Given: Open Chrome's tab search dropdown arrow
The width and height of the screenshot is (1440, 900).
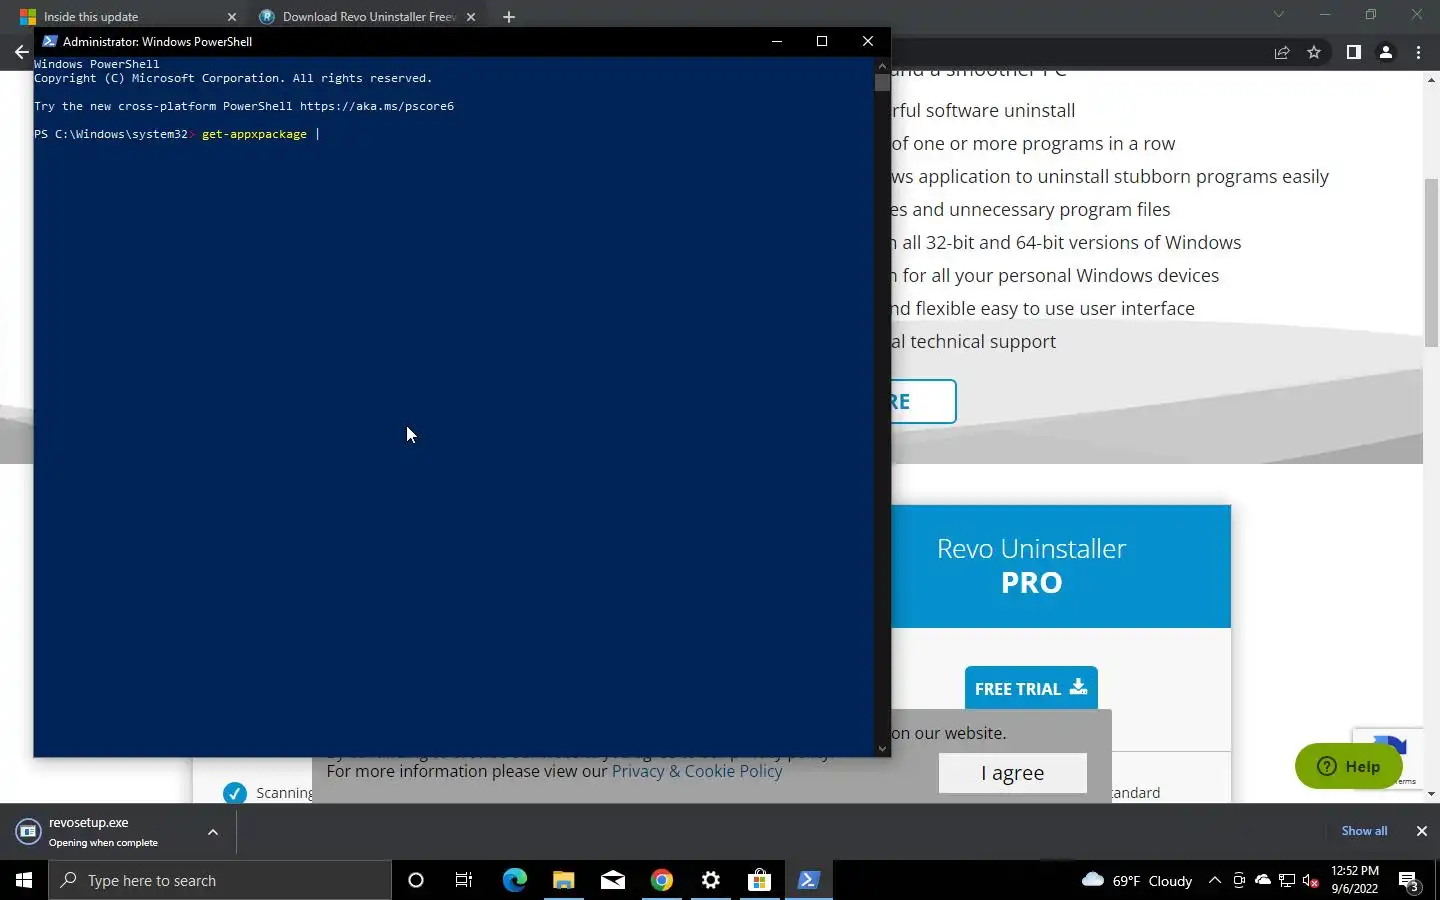Looking at the screenshot, I should pos(1278,15).
